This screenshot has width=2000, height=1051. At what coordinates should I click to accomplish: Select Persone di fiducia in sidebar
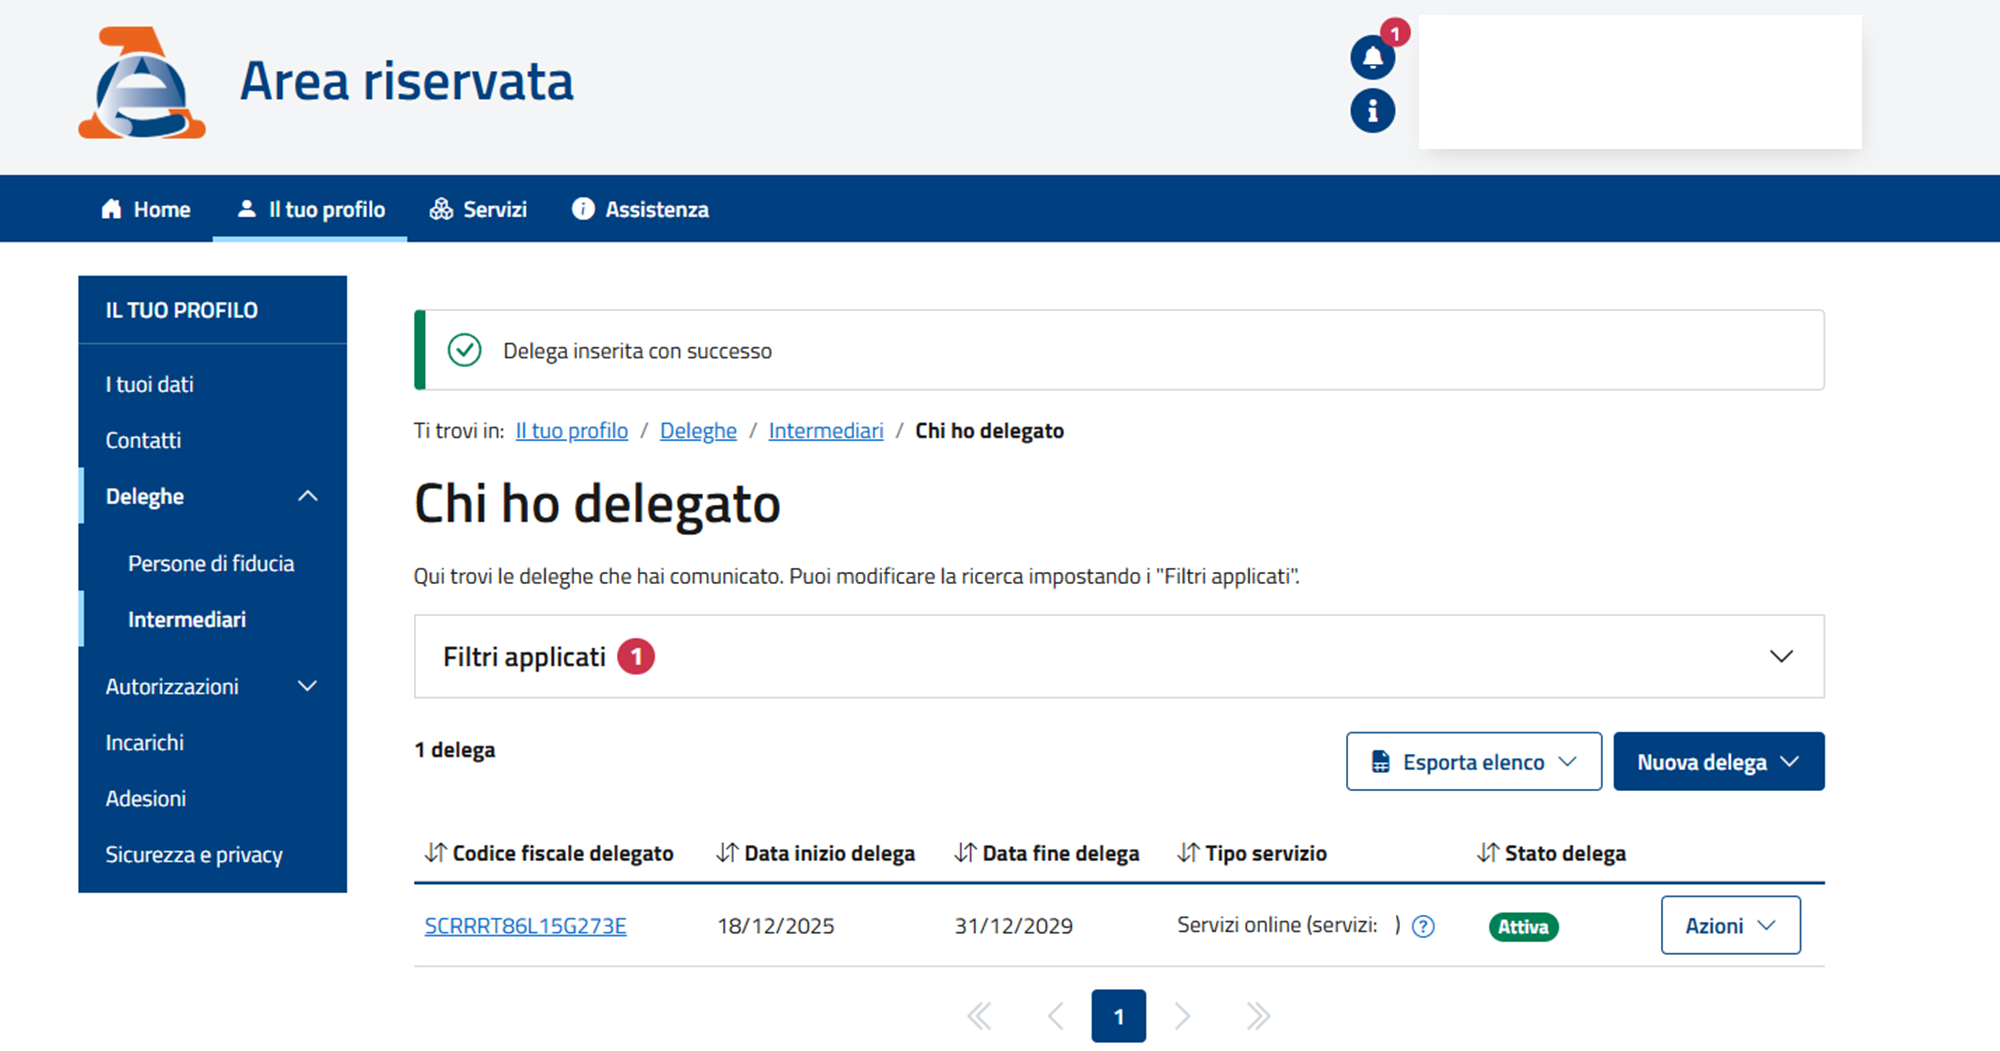coord(211,563)
